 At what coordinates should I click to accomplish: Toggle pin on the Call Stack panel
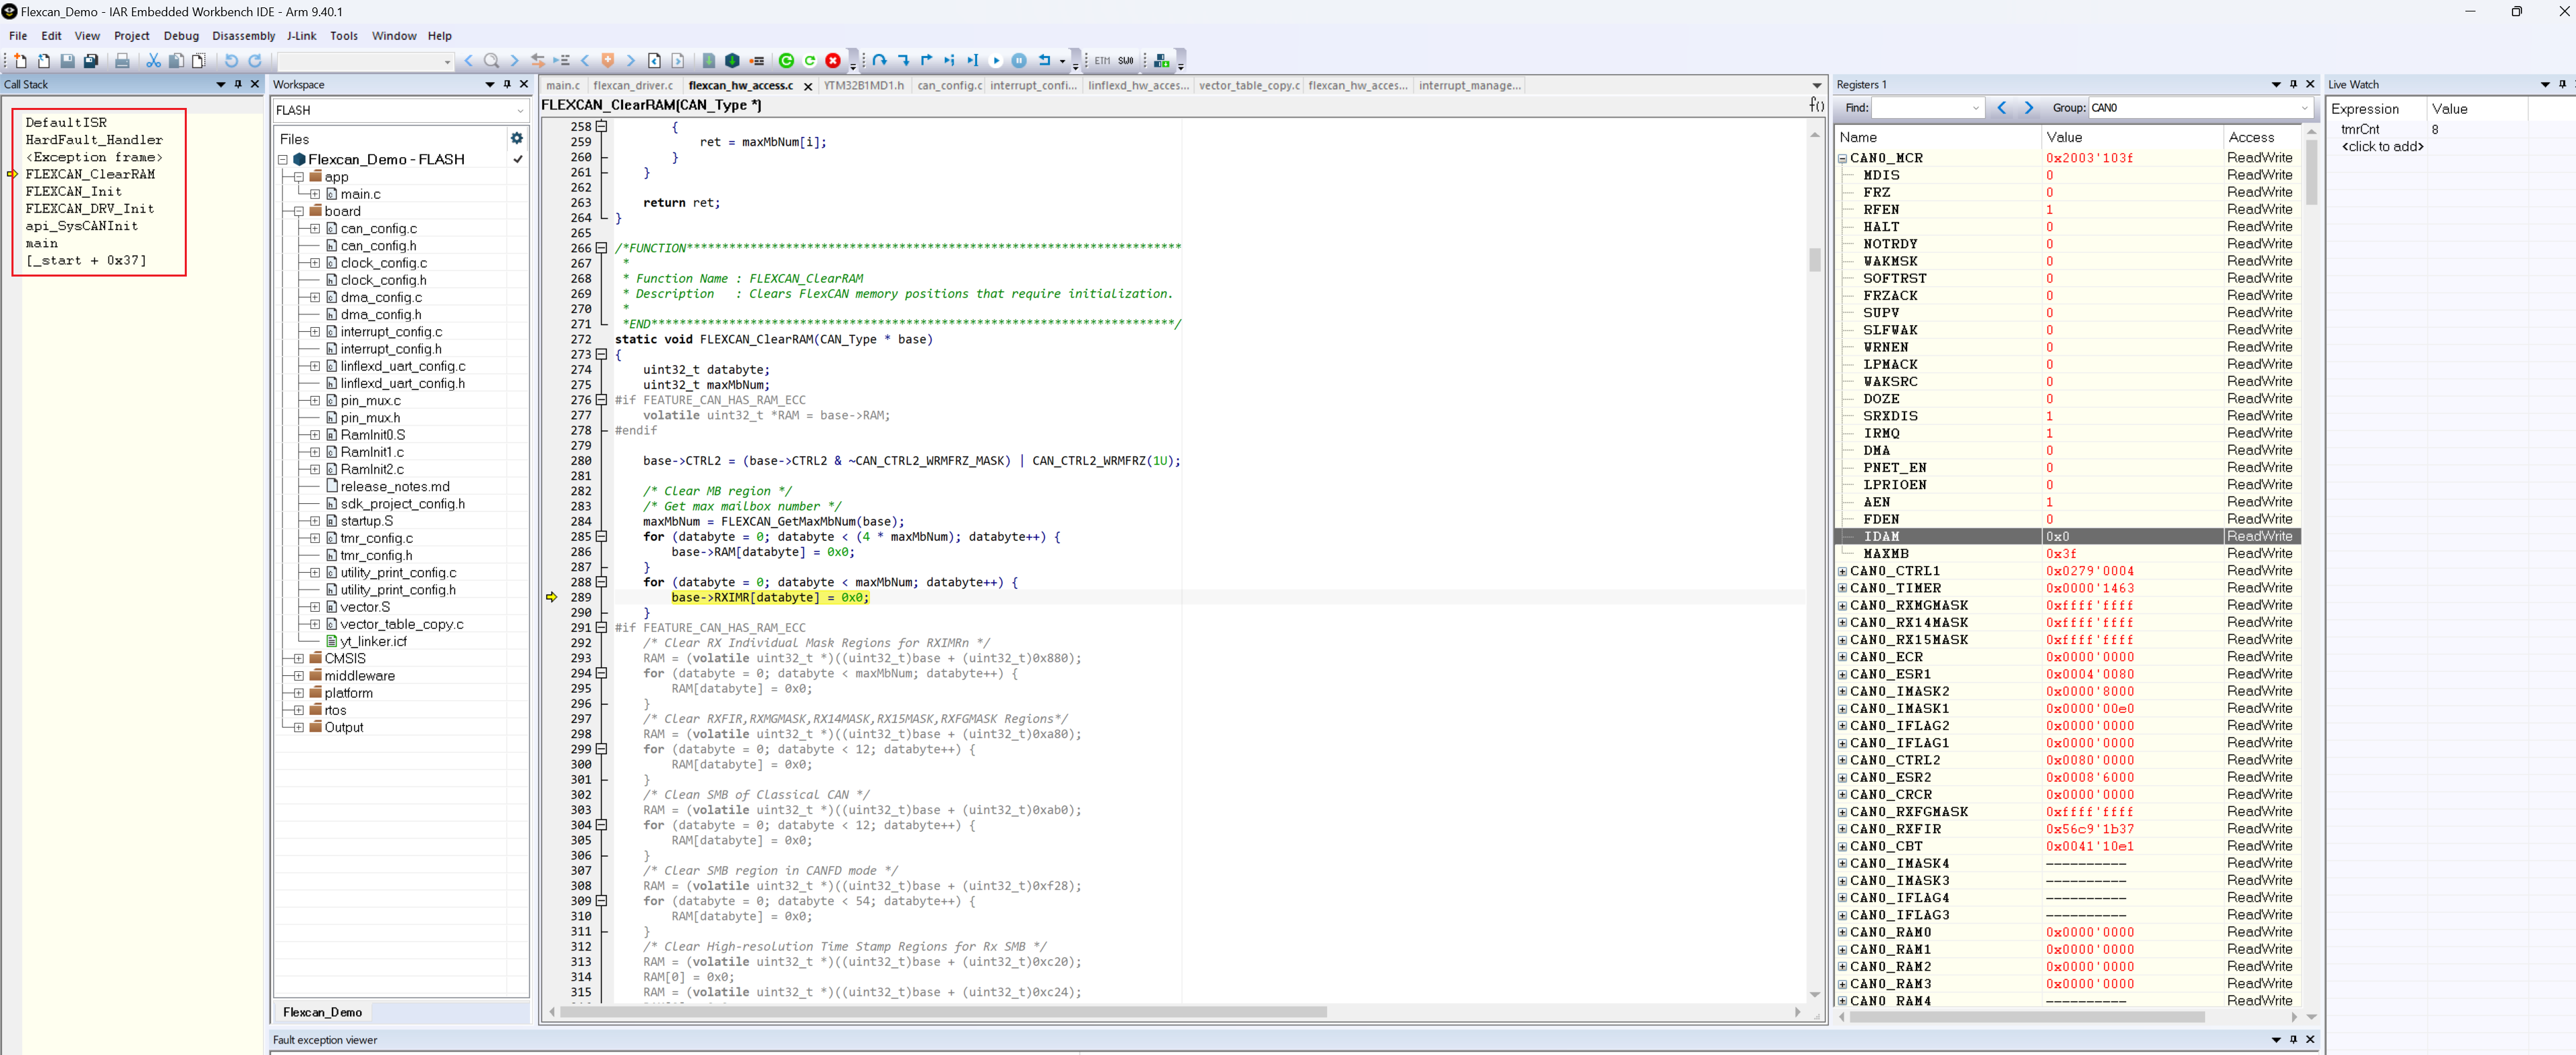238,85
